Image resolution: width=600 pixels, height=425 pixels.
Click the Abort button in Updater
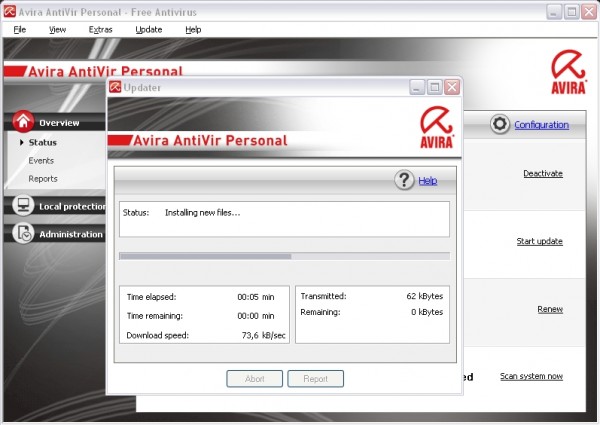pos(254,379)
